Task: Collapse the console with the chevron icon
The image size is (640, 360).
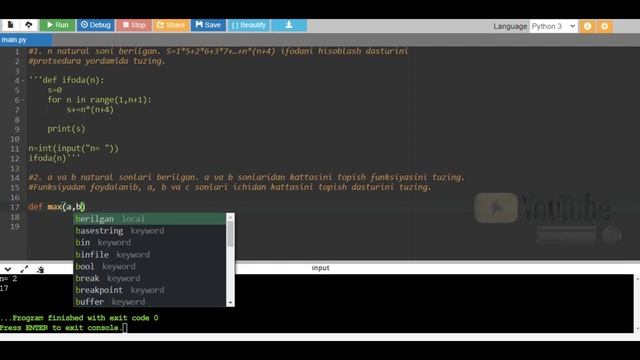Action: 7,269
